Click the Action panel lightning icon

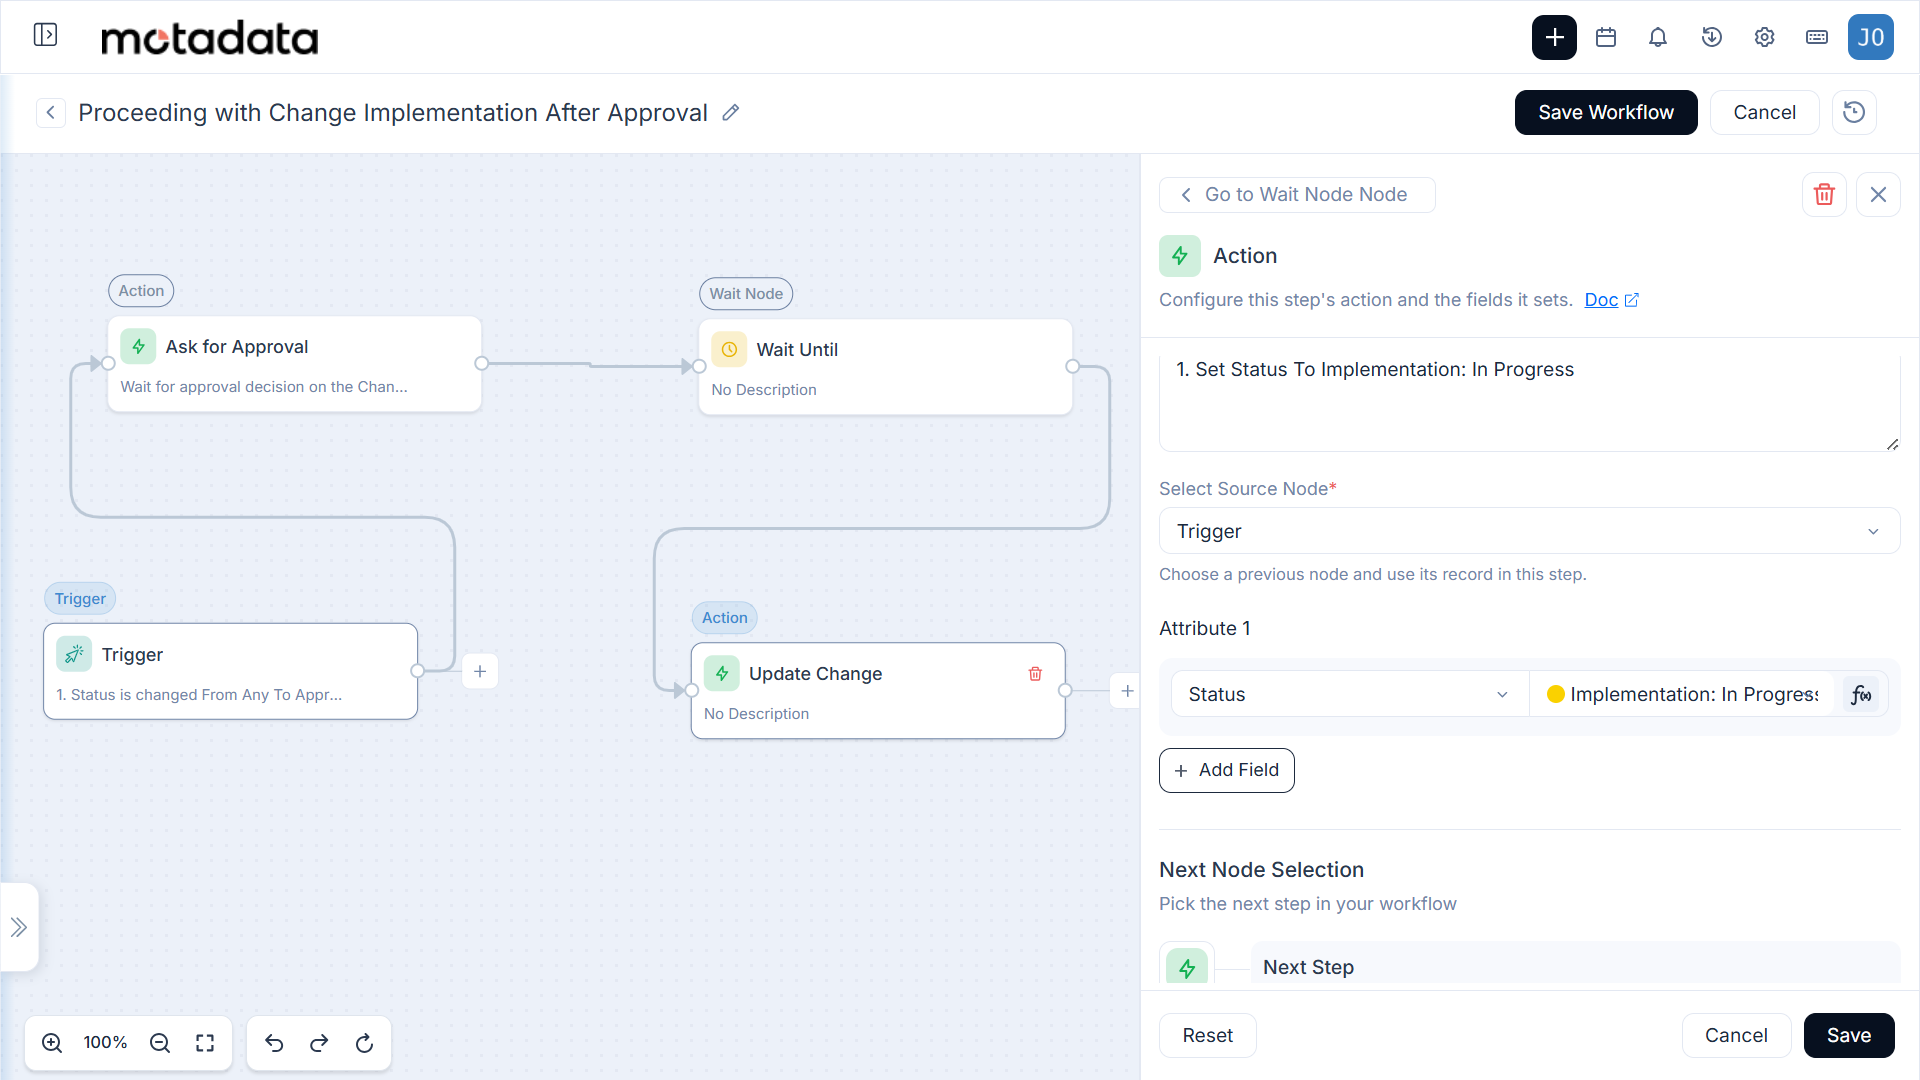coord(1180,256)
